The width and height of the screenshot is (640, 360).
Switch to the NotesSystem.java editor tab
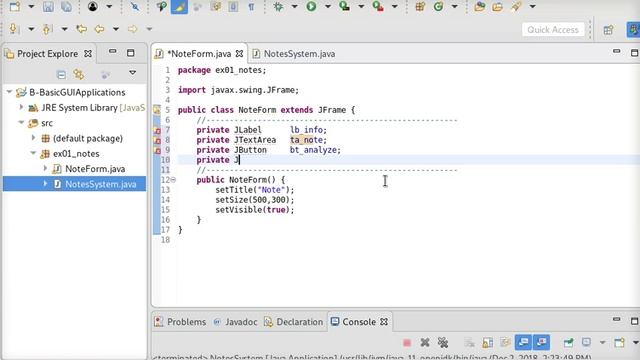point(299,53)
